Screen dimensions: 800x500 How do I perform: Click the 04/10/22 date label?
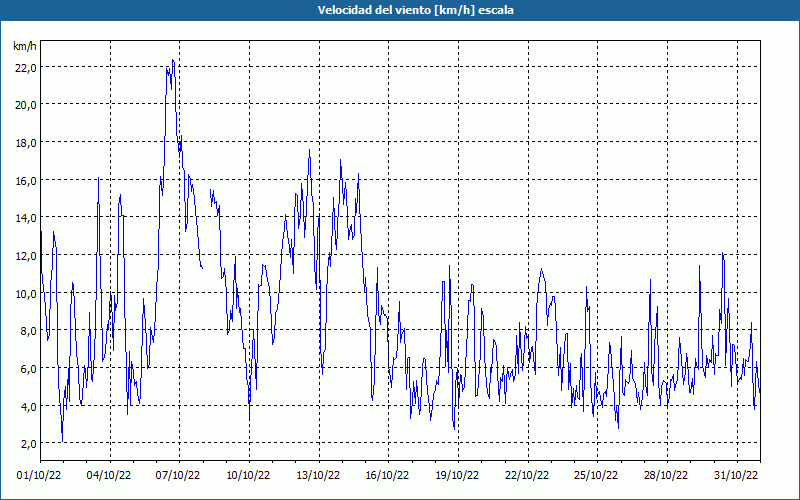pos(109,476)
